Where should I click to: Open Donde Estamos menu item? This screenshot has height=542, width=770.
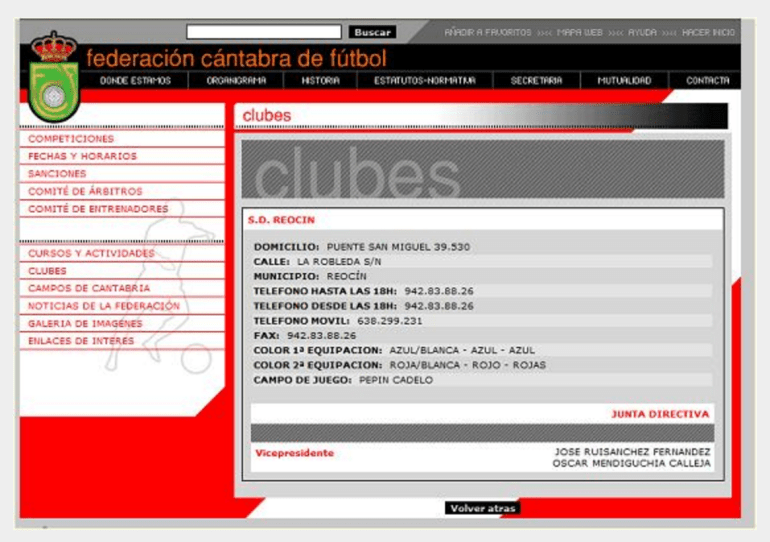(135, 81)
